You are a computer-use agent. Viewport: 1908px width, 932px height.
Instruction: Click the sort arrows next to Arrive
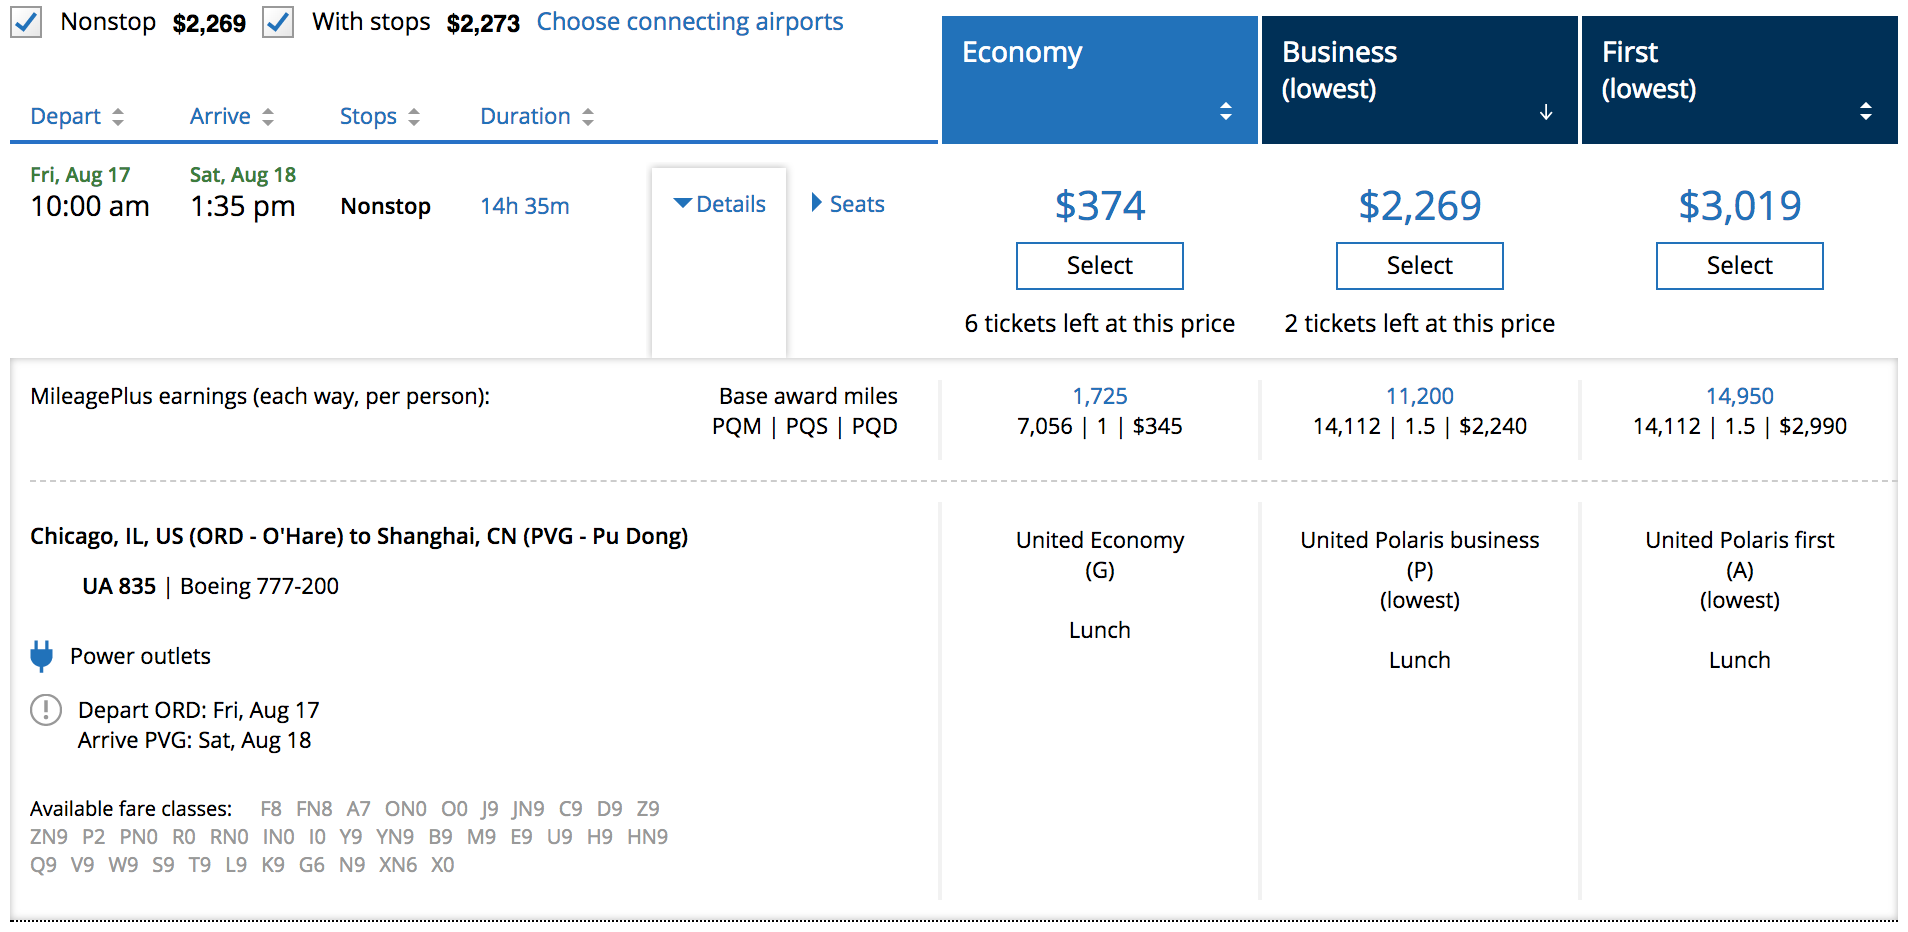coord(268,117)
